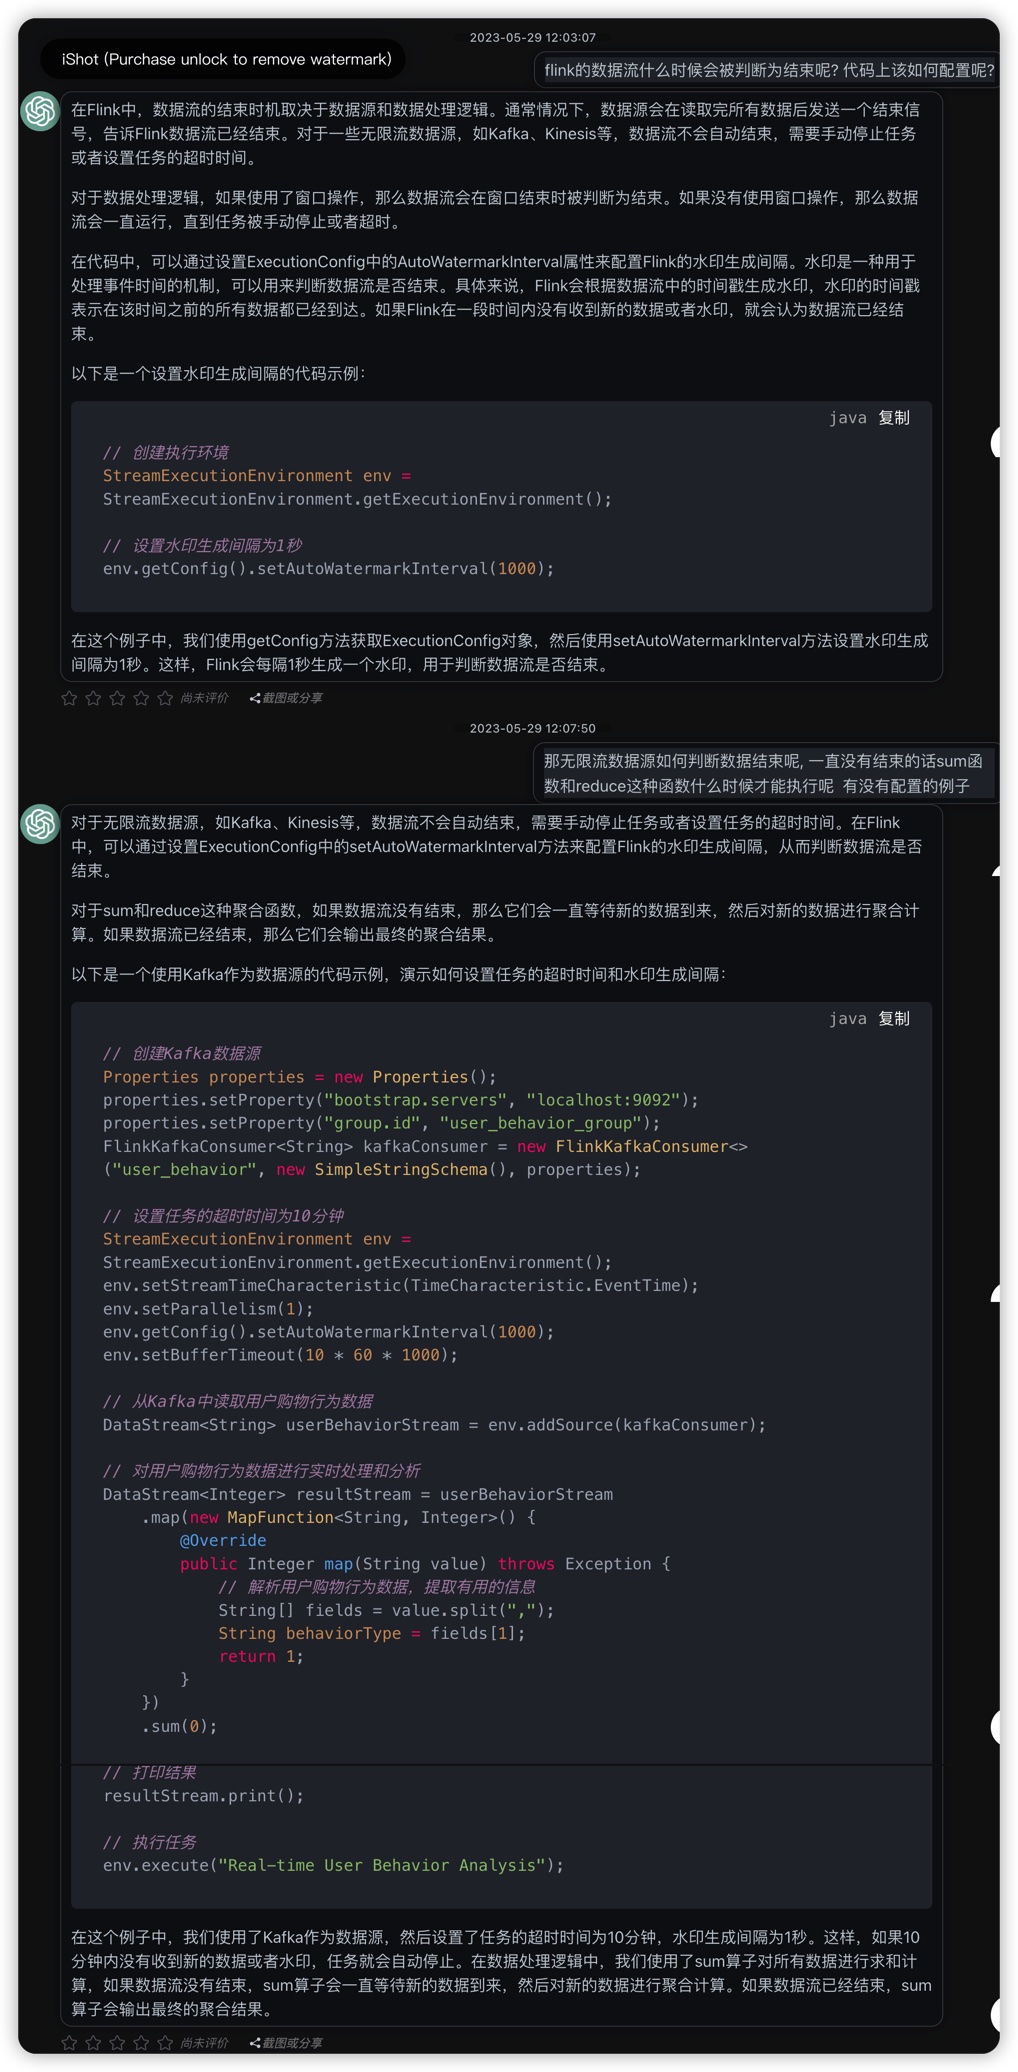The height and width of the screenshot is (2072, 1018).
Task: Click the 12:03:07 timestamp
Action: (532, 37)
